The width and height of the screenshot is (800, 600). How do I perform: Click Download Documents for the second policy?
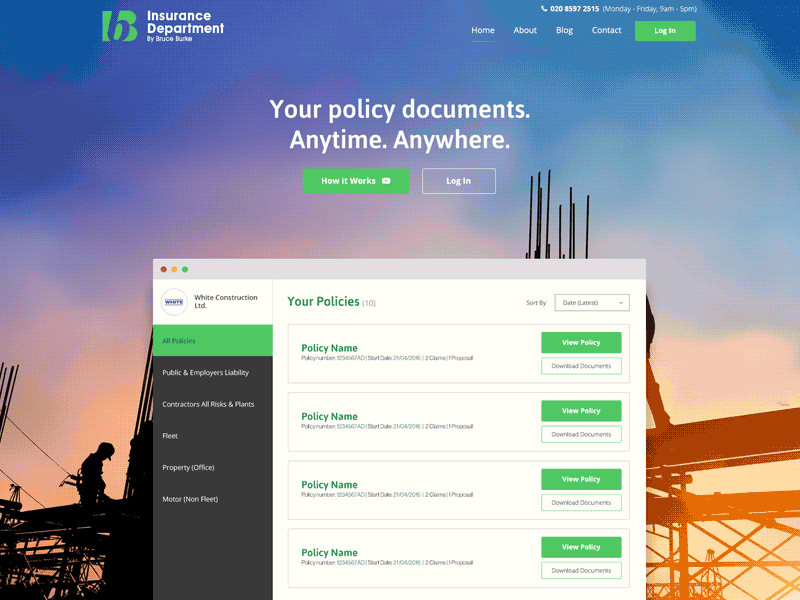(x=581, y=434)
